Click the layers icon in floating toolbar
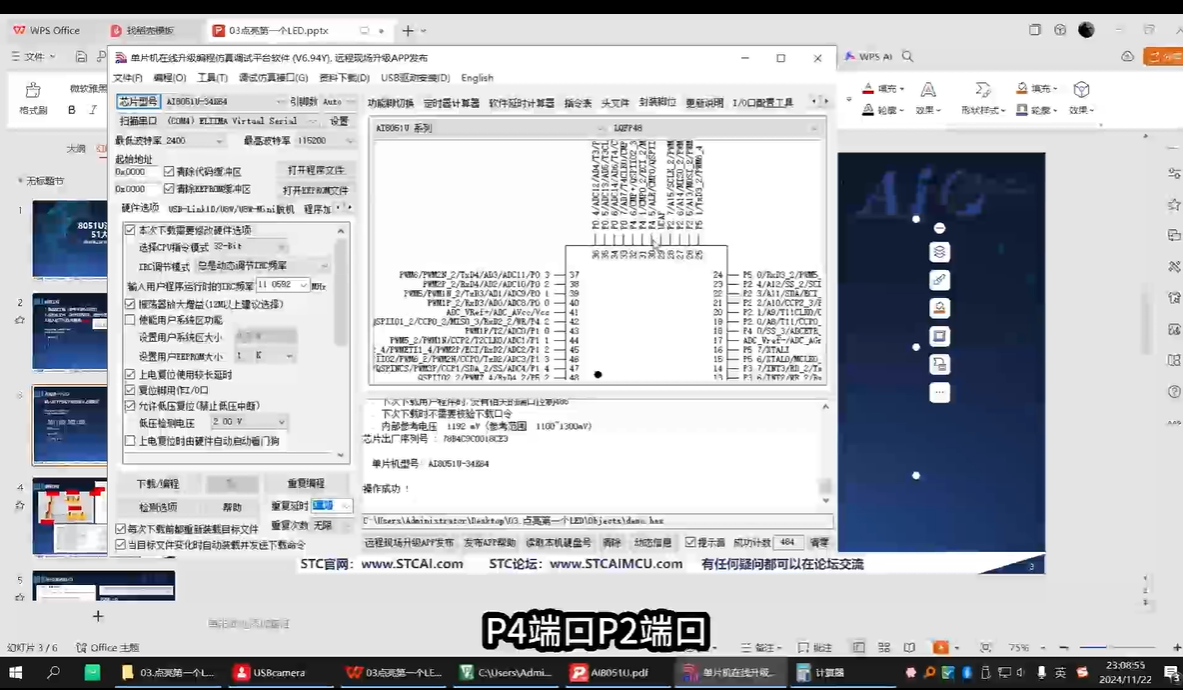Screen dimensions: 1183x690 (939, 252)
